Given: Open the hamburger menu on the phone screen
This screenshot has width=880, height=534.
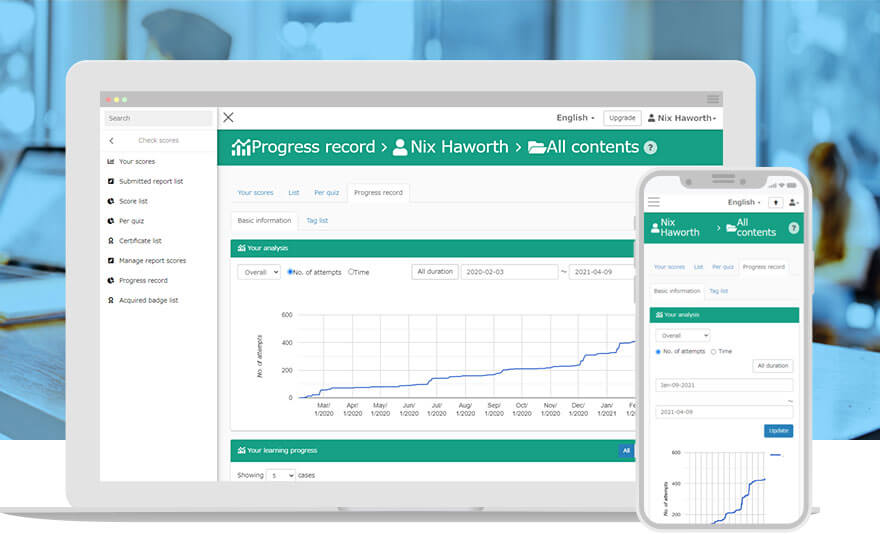Looking at the screenshot, I should [x=654, y=202].
